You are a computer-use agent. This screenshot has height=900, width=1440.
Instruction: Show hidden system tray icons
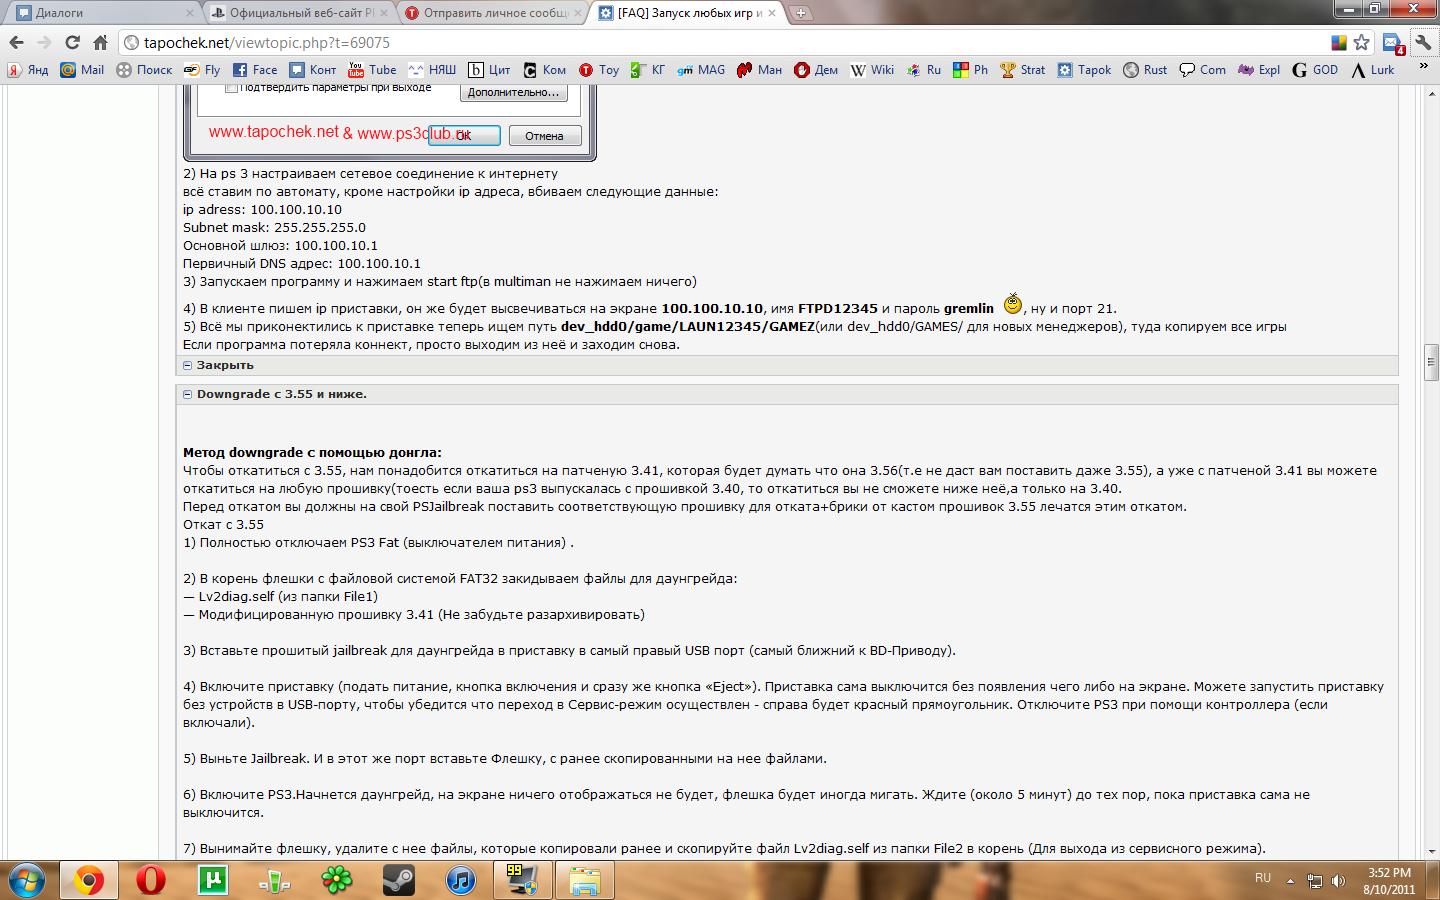coord(1290,881)
